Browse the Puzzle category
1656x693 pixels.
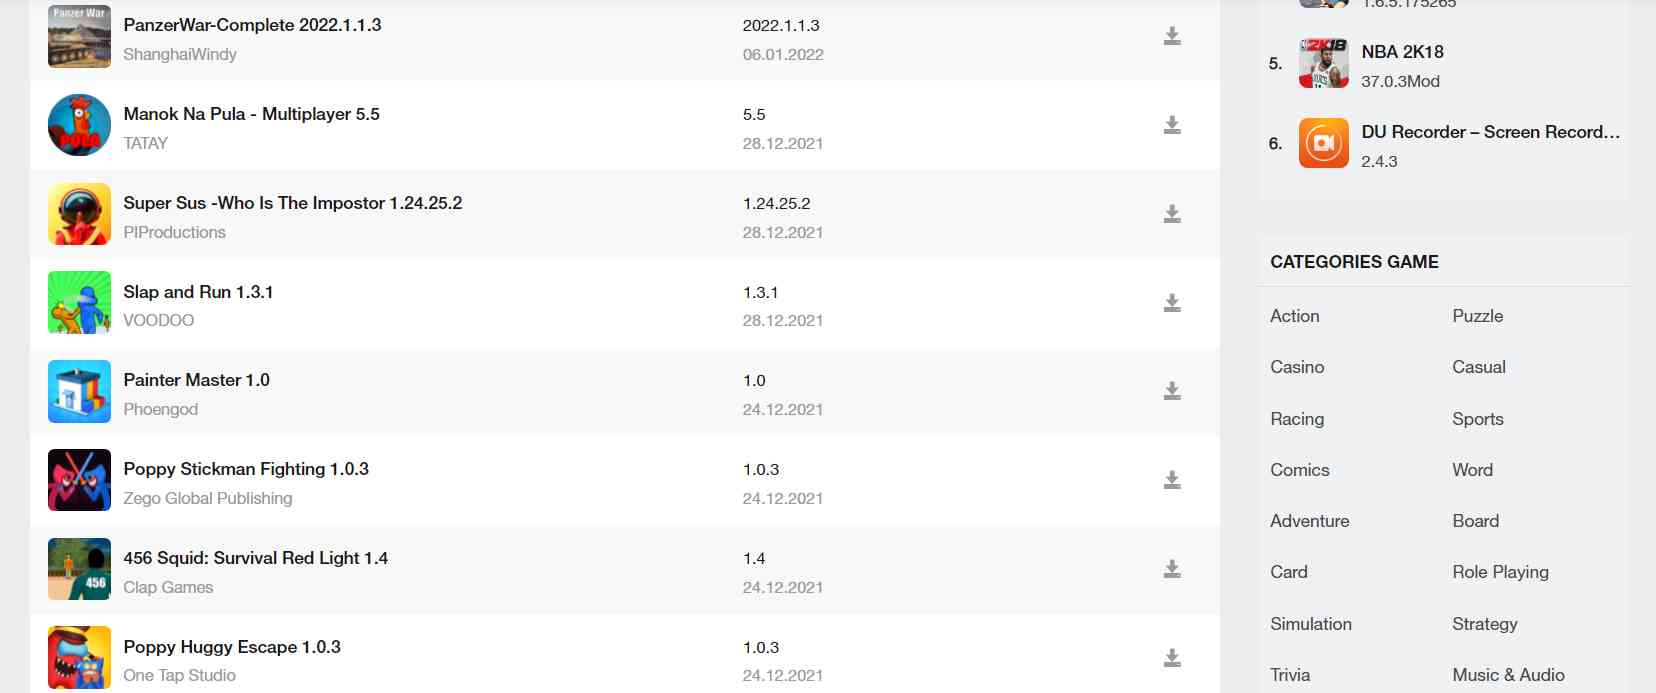[x=1478, y=316]
